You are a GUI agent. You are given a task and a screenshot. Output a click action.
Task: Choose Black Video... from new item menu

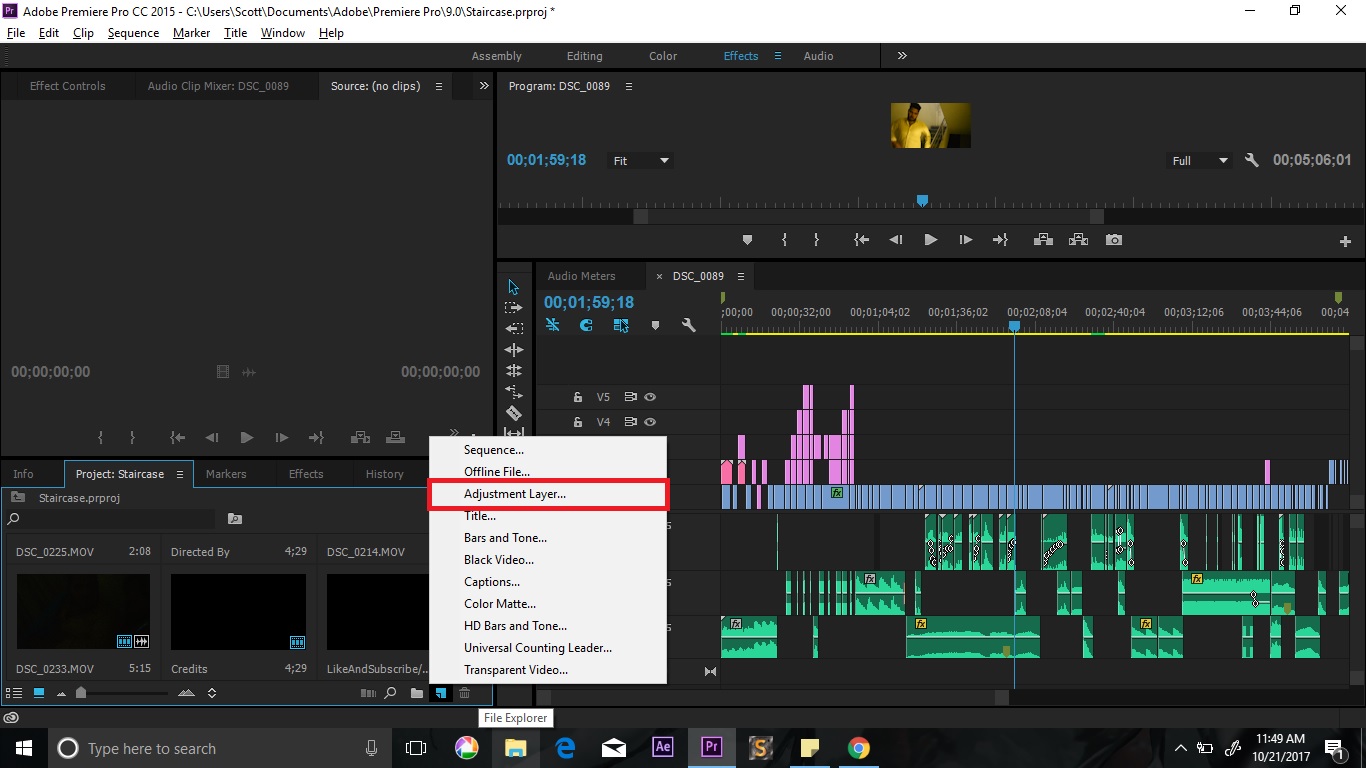coord(548,560)
